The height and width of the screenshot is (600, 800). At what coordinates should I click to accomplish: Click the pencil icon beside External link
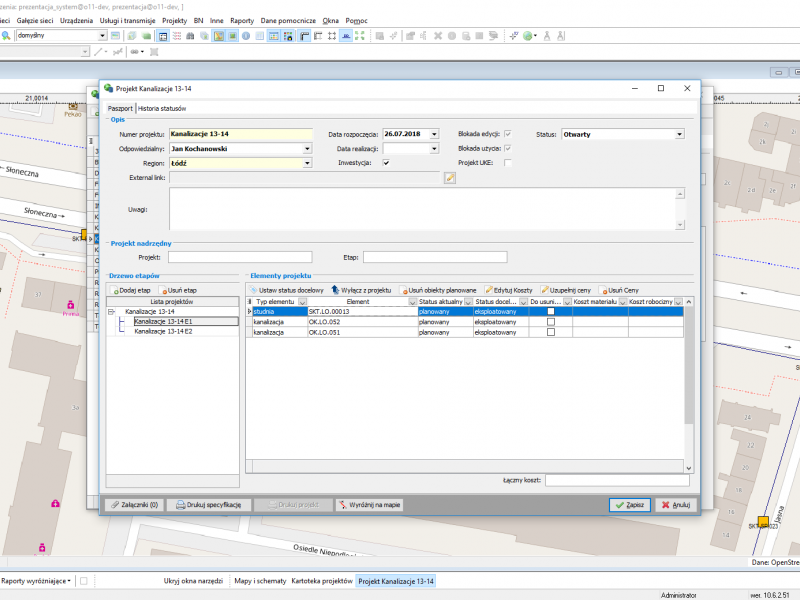pyautogui.click(x=449, y=178)
